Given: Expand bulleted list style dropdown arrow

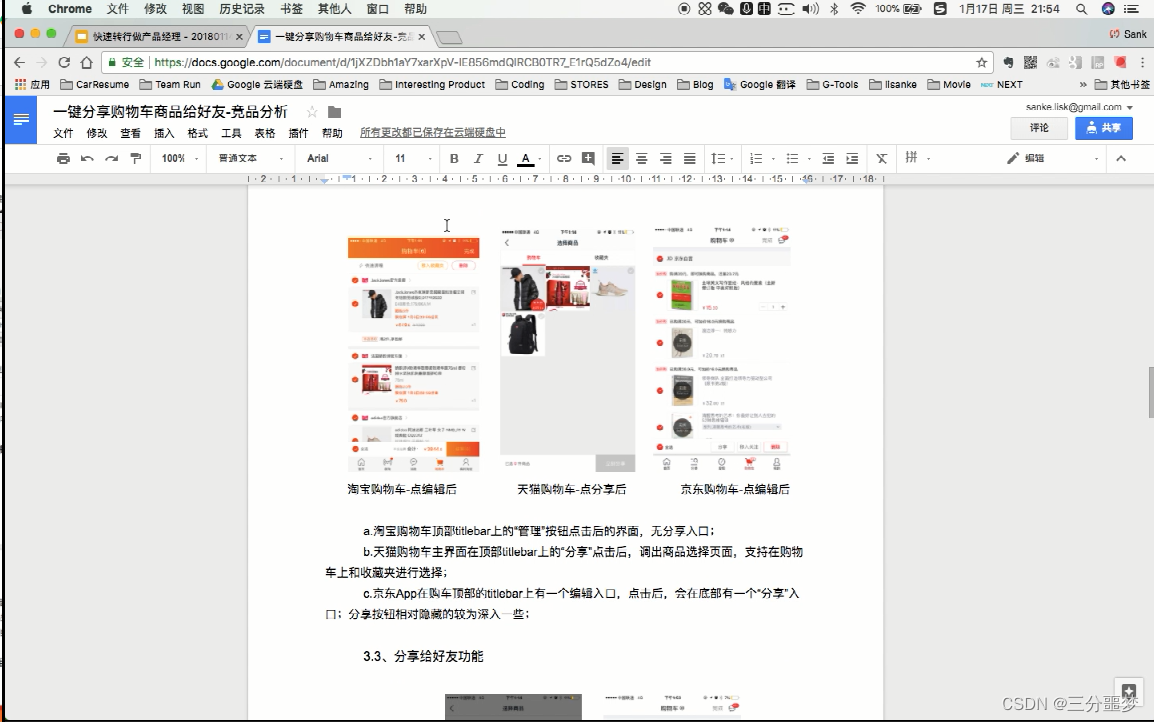Looking at the screenshot, I should click(809, 159).
